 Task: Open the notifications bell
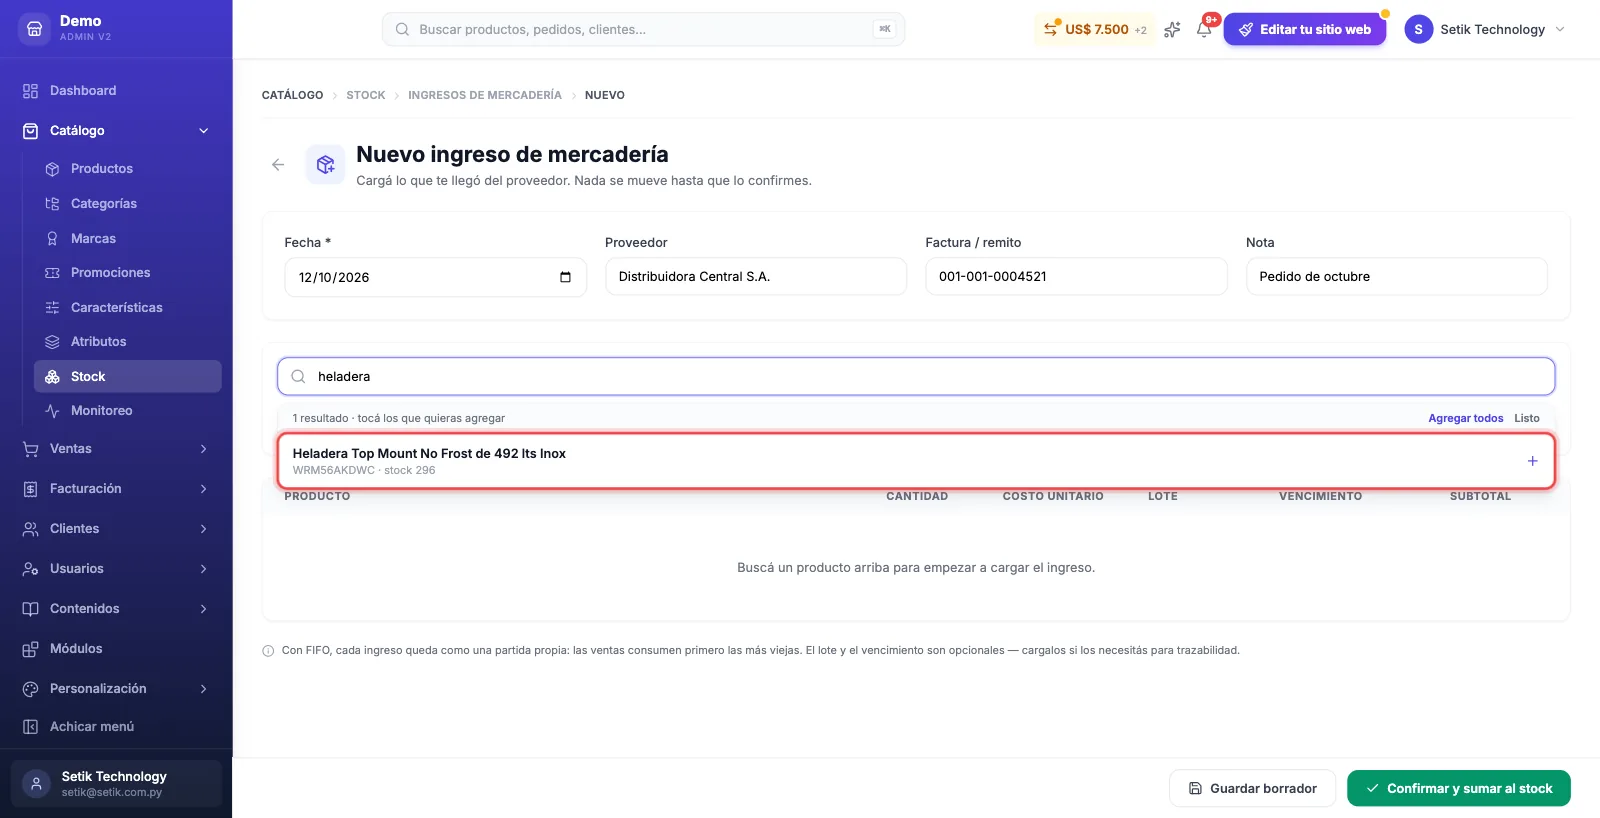click(x=1204, y=29)
